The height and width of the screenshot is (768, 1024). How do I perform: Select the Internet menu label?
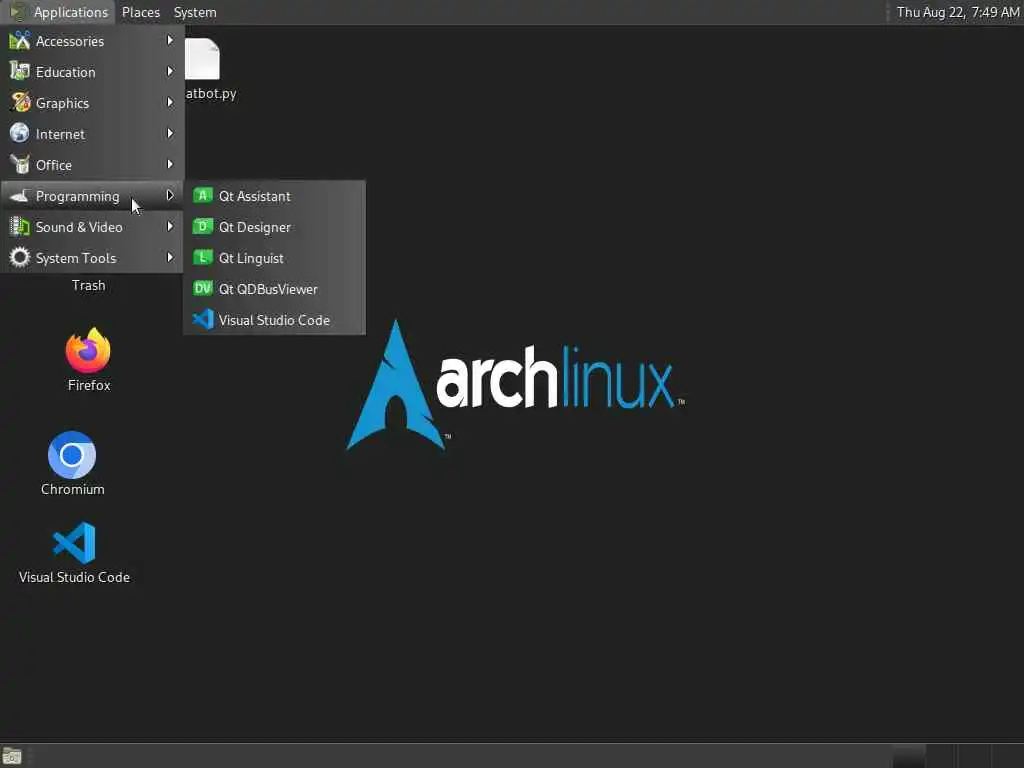[x=60, y=135]
